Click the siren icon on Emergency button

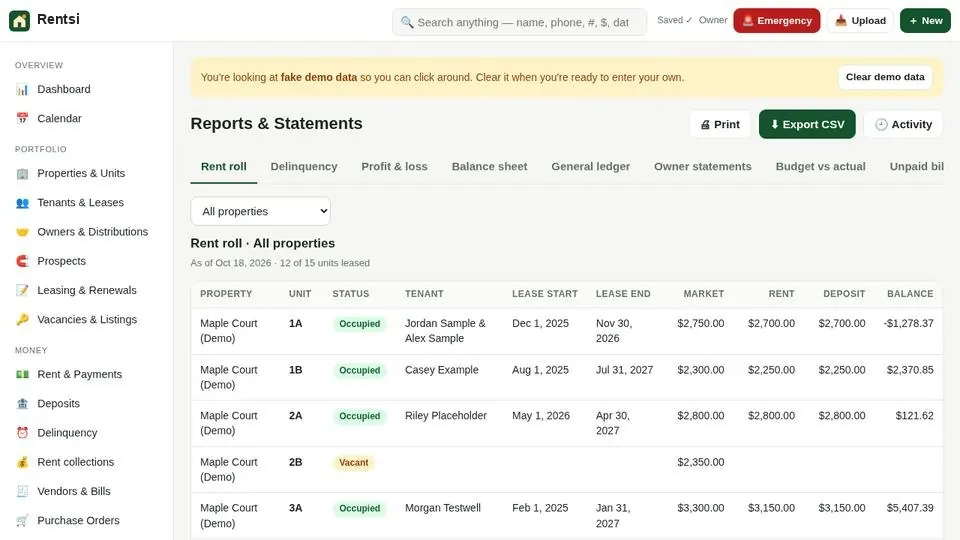pos(748,21)
